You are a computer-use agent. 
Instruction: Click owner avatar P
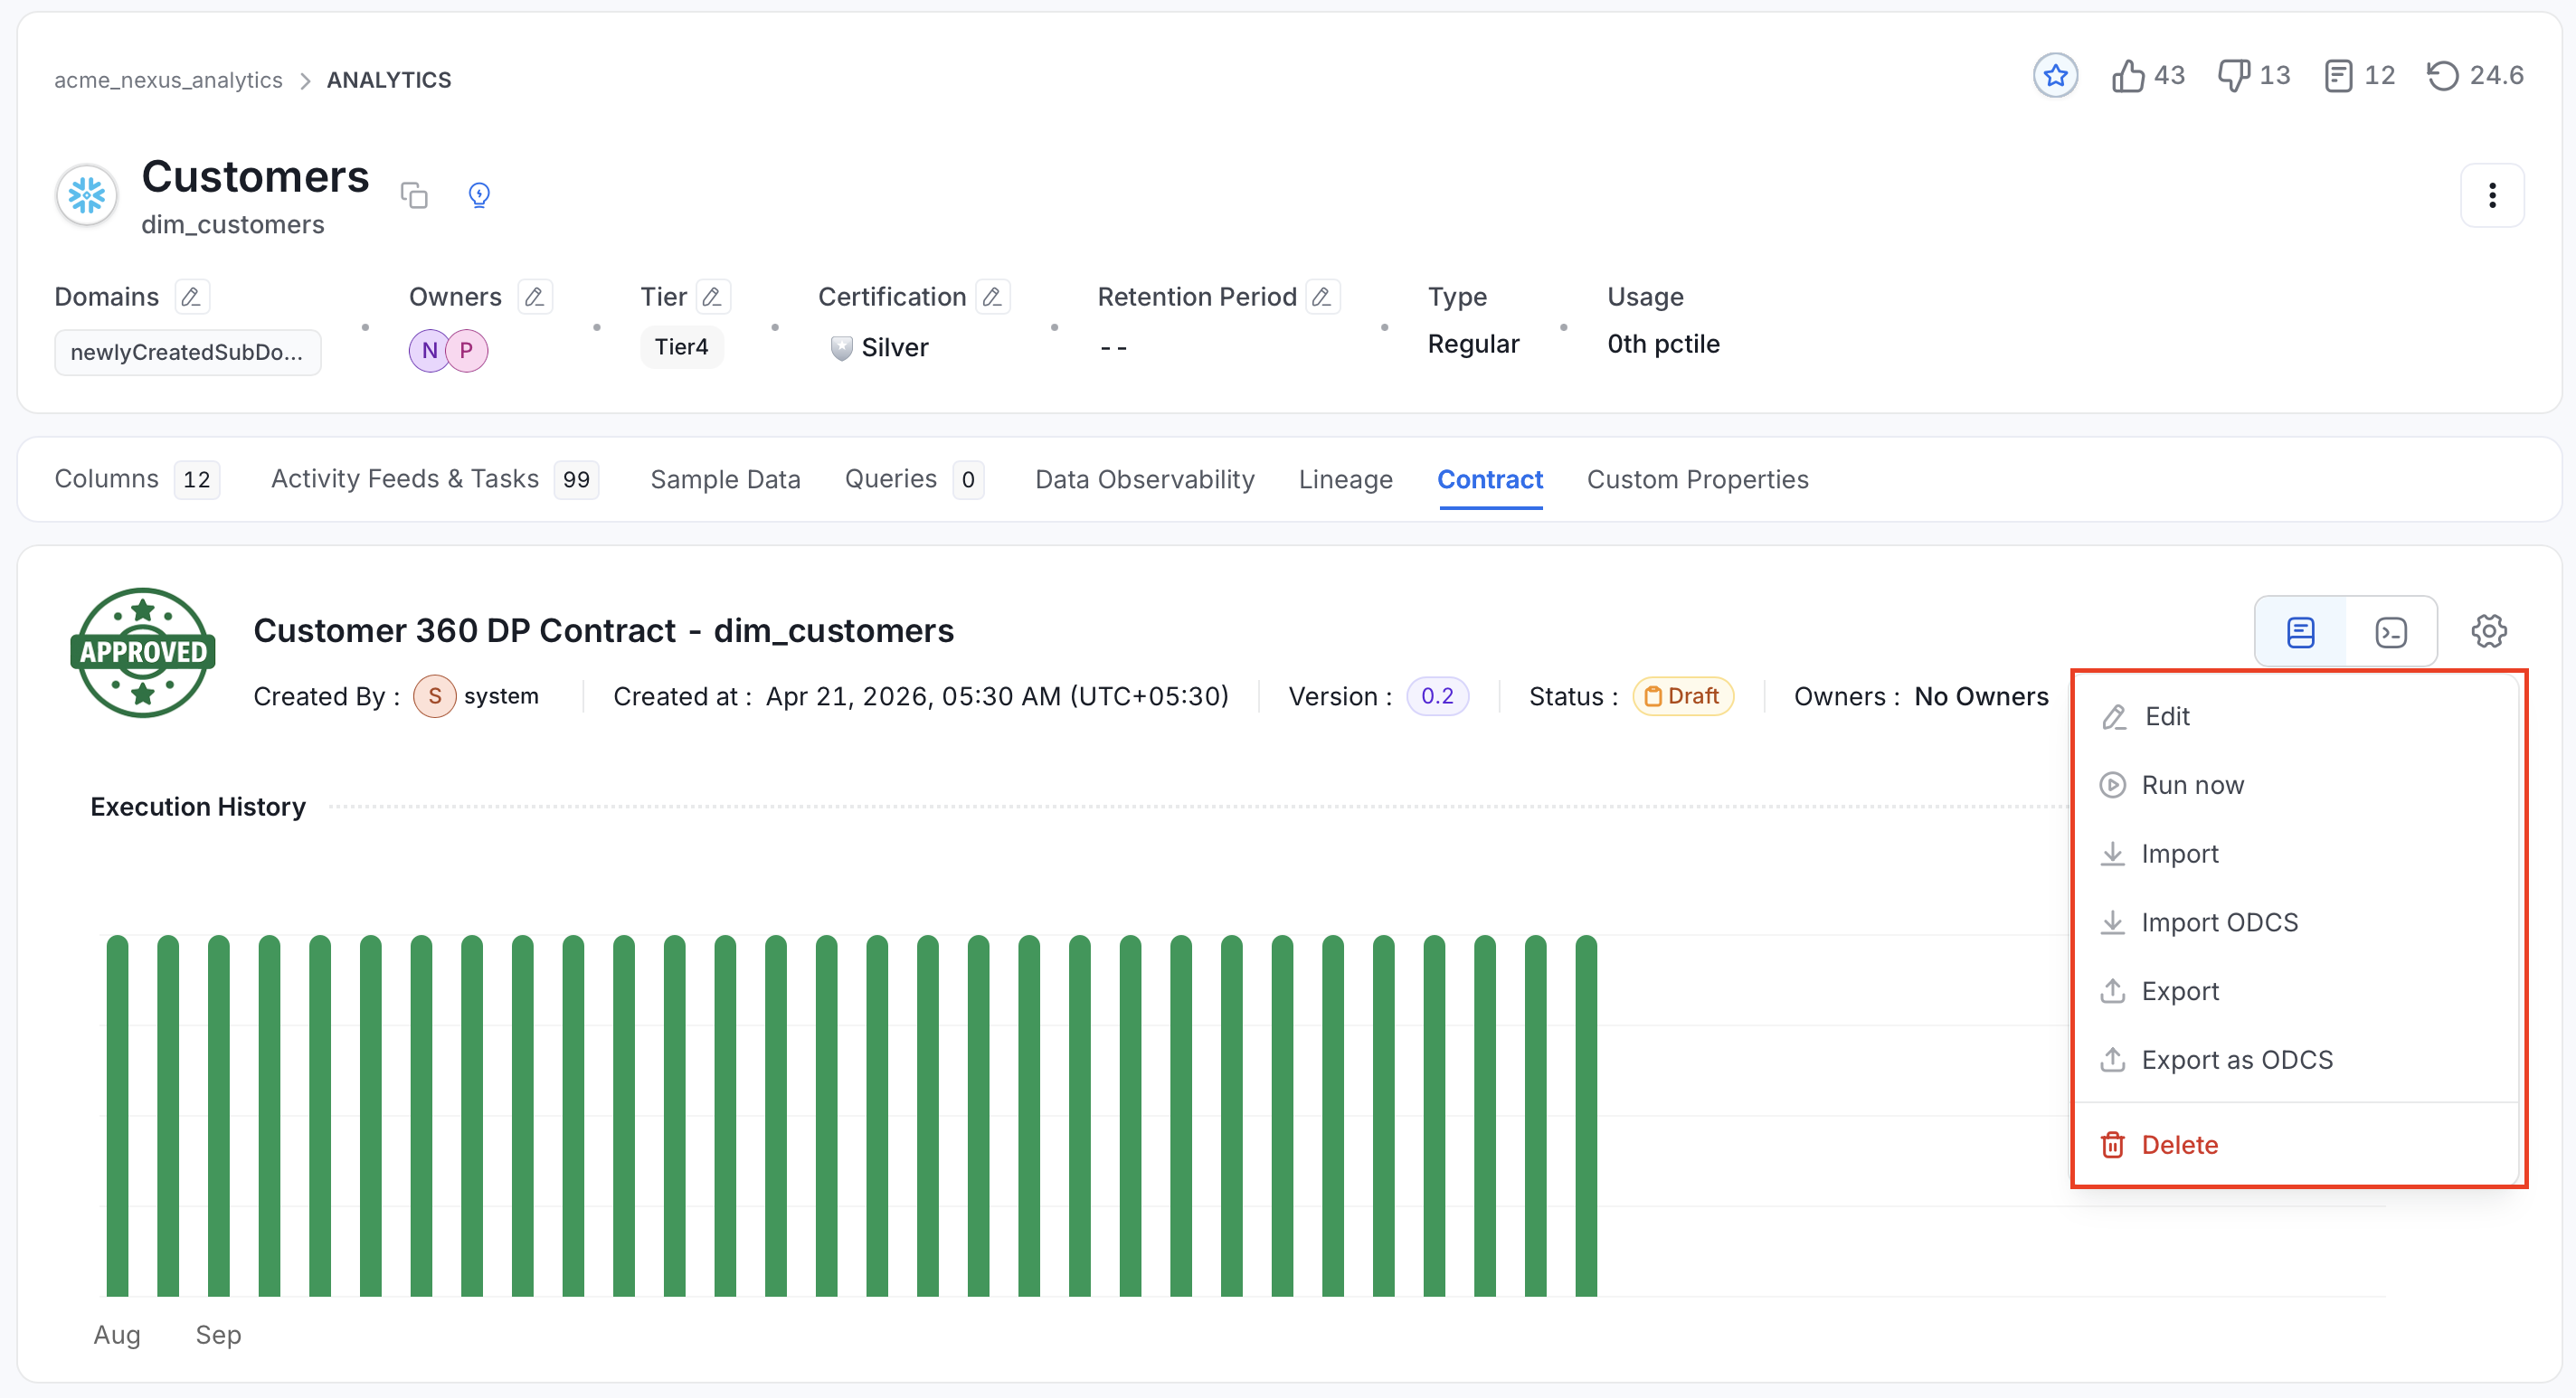point(466,350)
